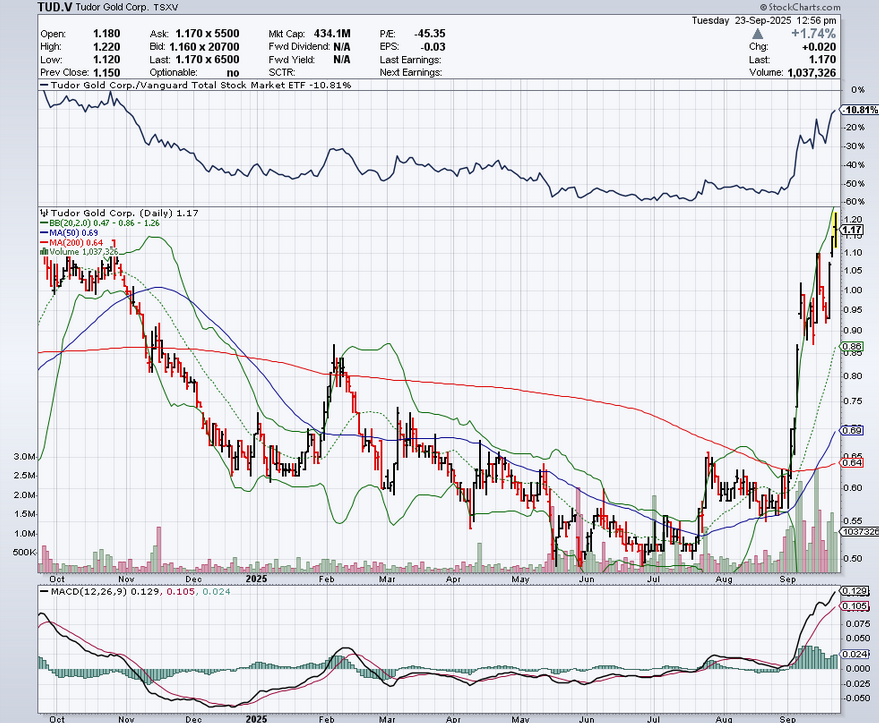Click the green up-arrow change indicator
Screen dimensions: 879x723
tap(755, 34)
